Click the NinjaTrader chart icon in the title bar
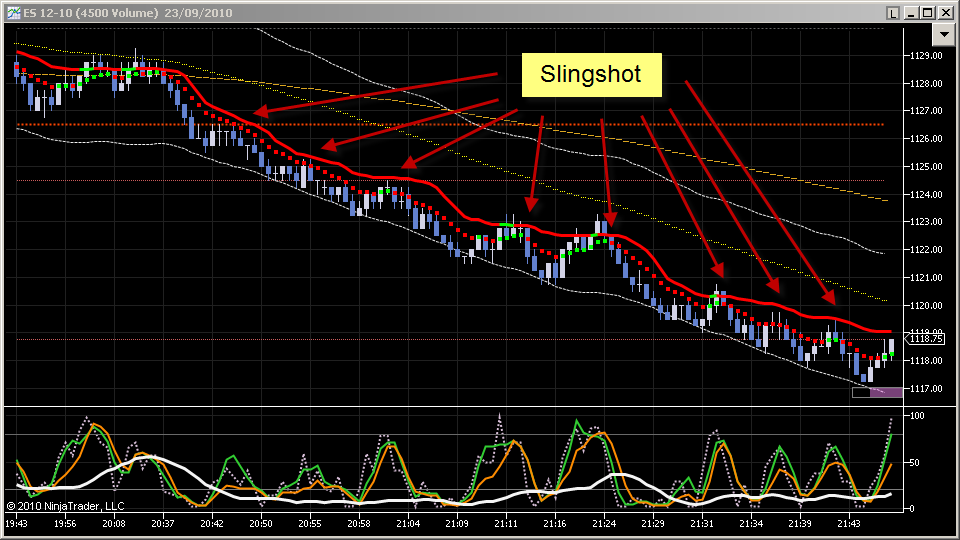Viewport: 960px width, 540px height. coord(13,13)
